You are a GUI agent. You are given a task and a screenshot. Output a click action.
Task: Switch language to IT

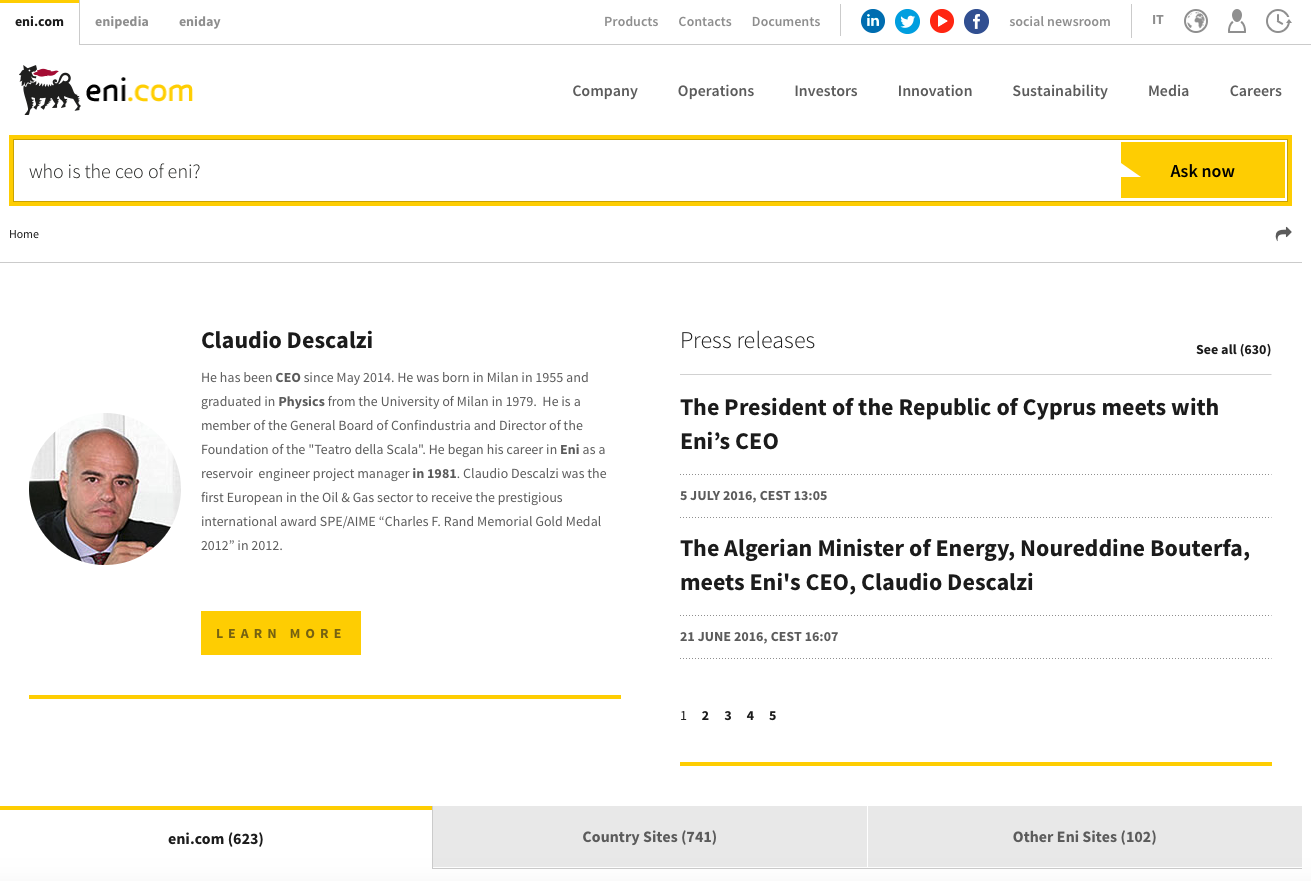click(x=1158, y=20)
